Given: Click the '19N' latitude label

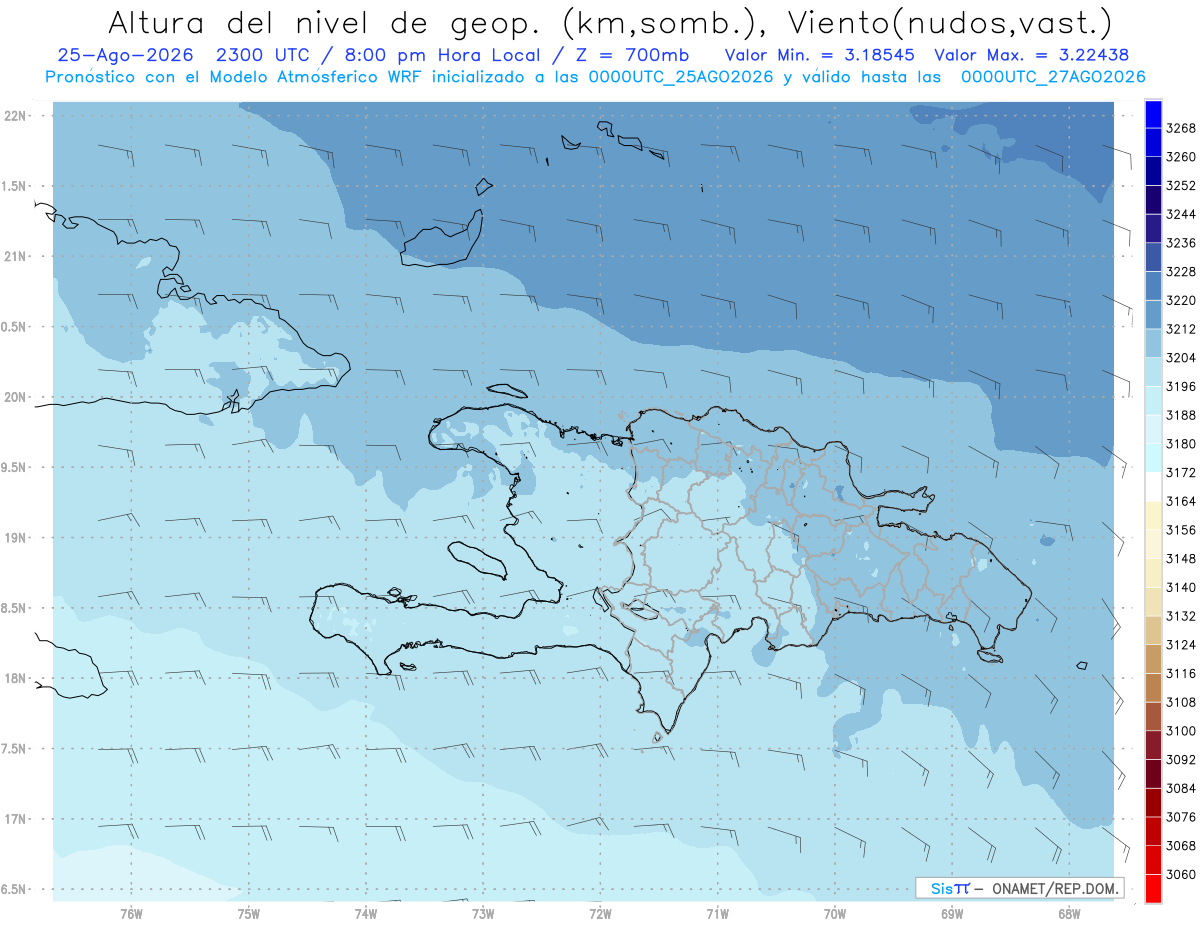Looking at the screenshot, I should 16,538.
